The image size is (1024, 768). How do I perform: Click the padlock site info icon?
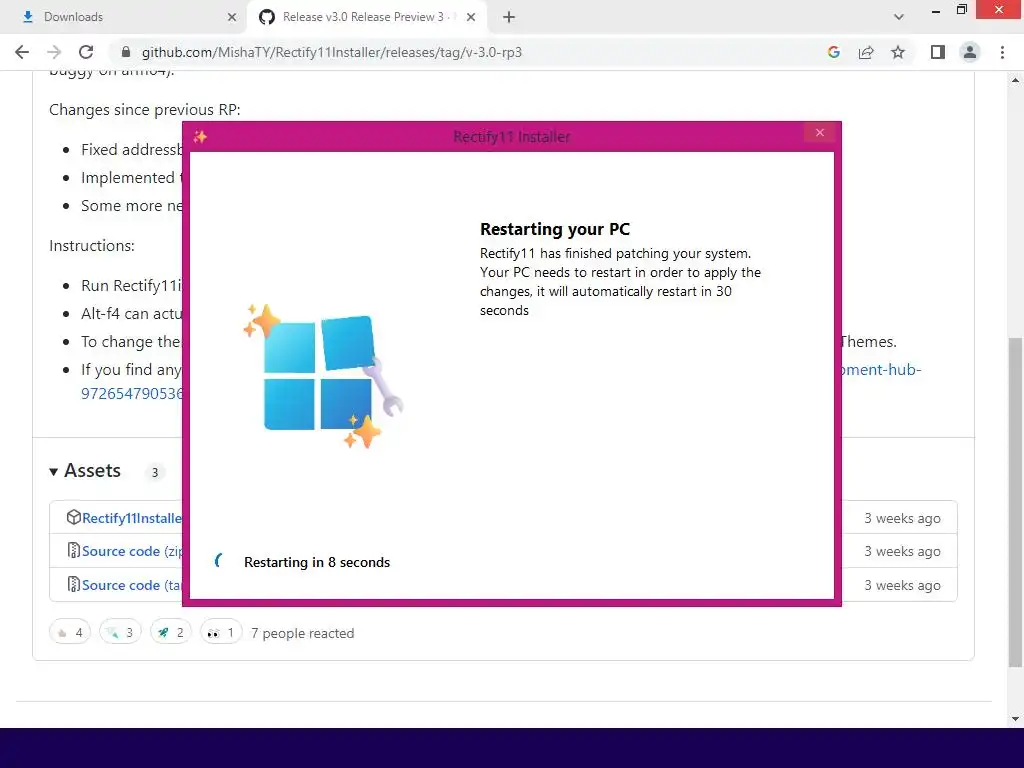(x=126, y=52)
